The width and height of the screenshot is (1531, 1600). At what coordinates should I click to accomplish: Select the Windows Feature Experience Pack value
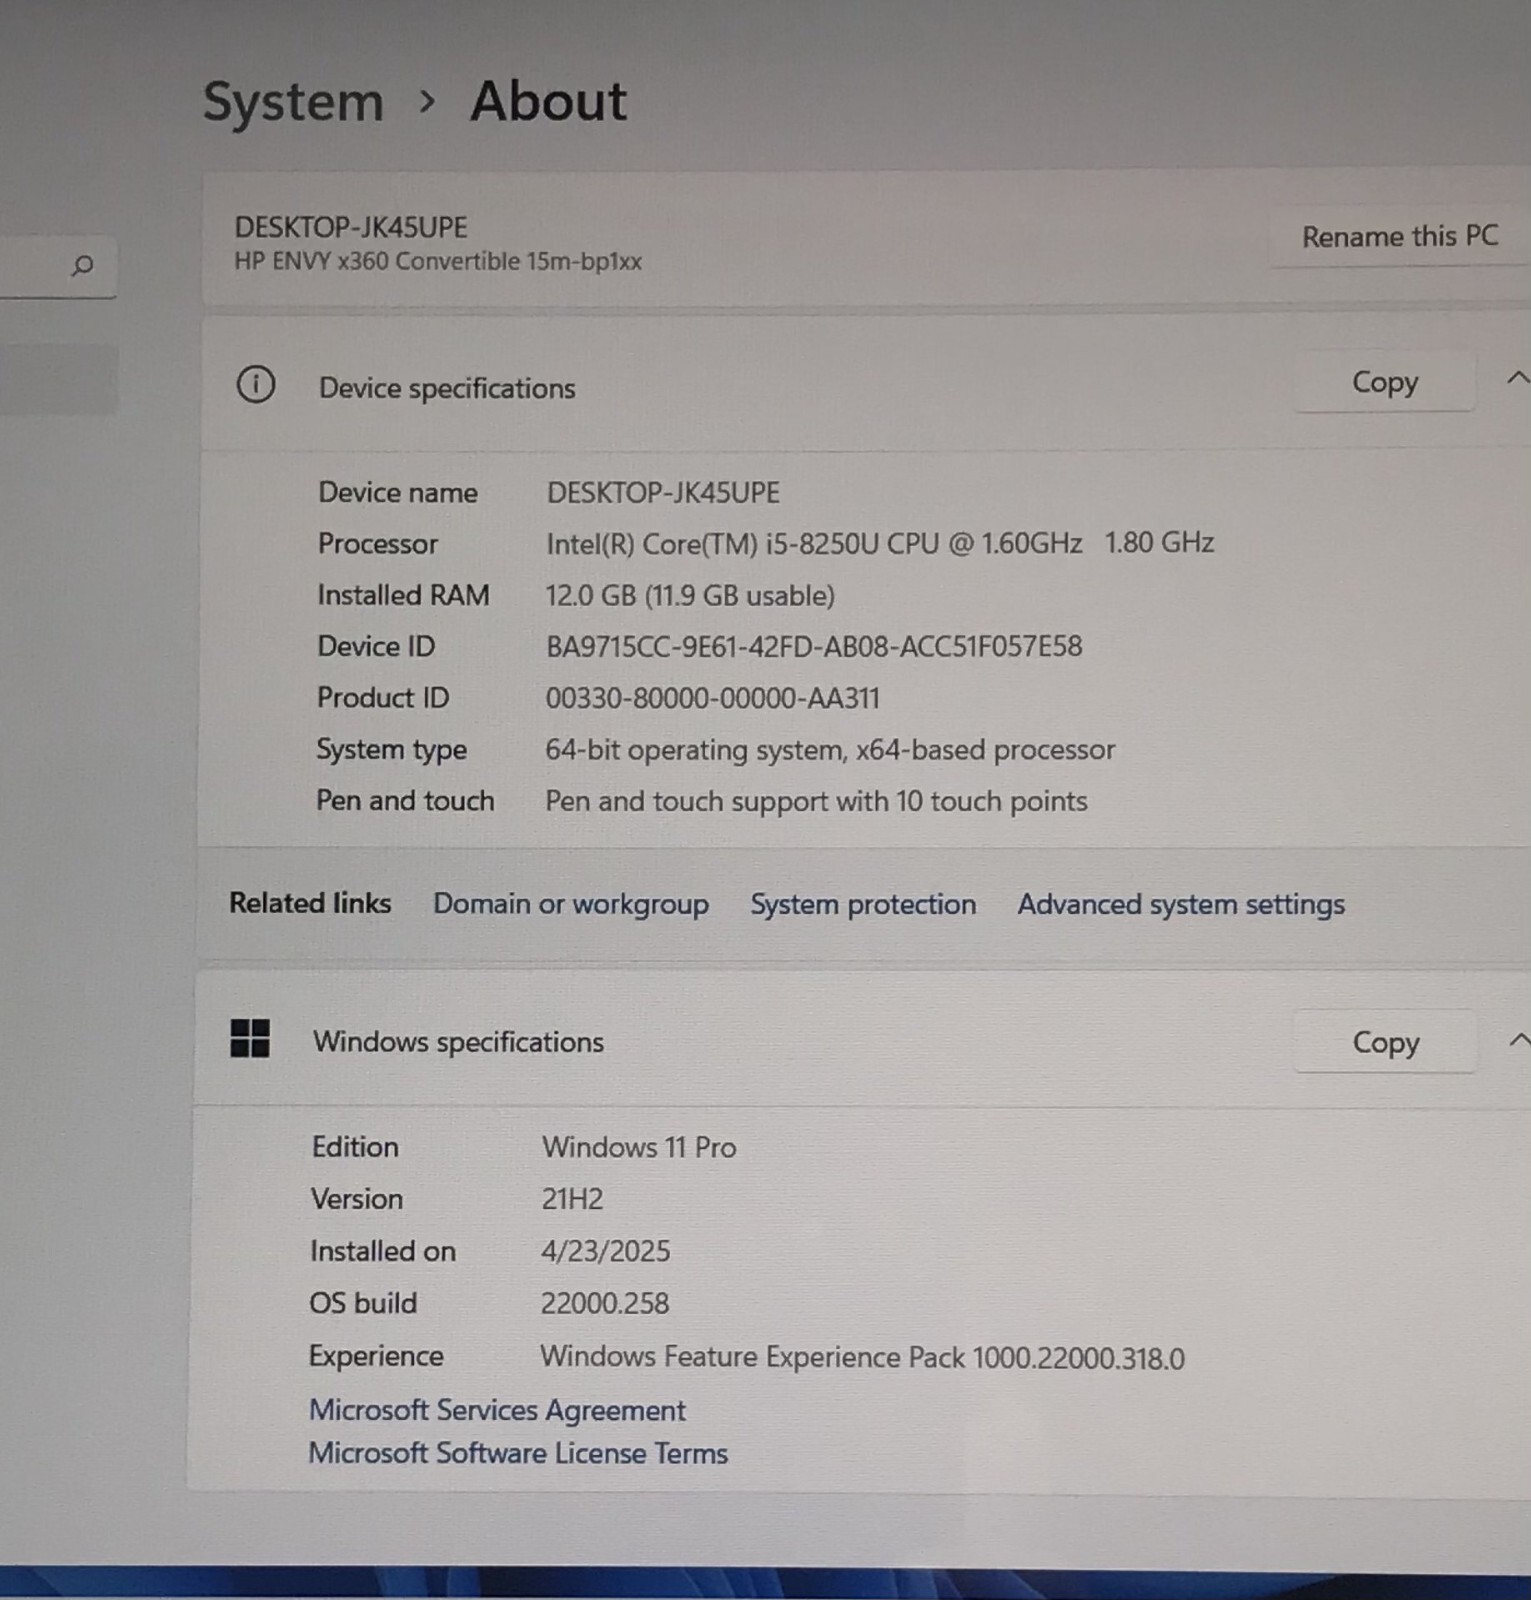tap(862, 1358)
